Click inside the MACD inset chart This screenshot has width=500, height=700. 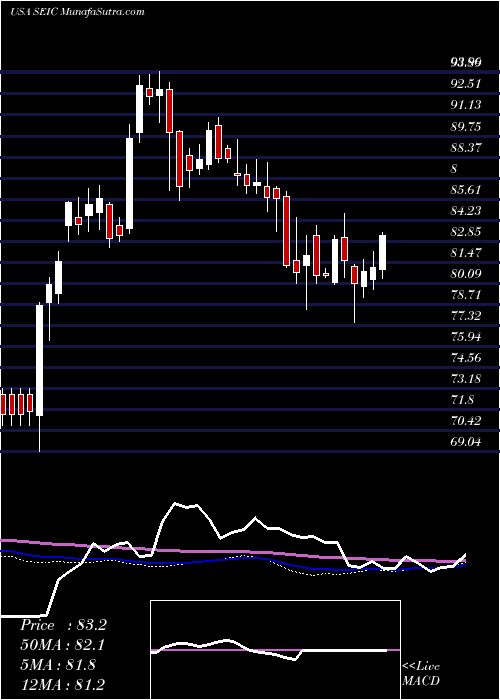(275, 650)
